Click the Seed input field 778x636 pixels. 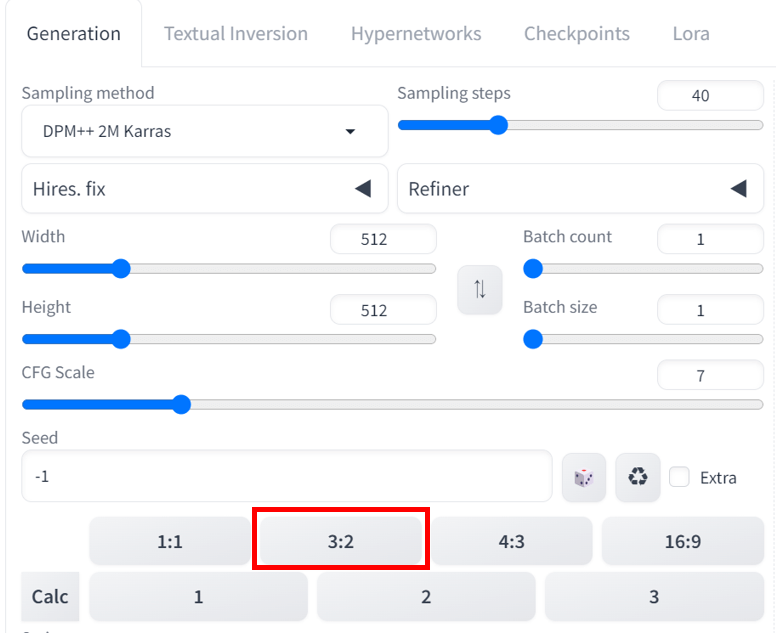coord(287,476)
